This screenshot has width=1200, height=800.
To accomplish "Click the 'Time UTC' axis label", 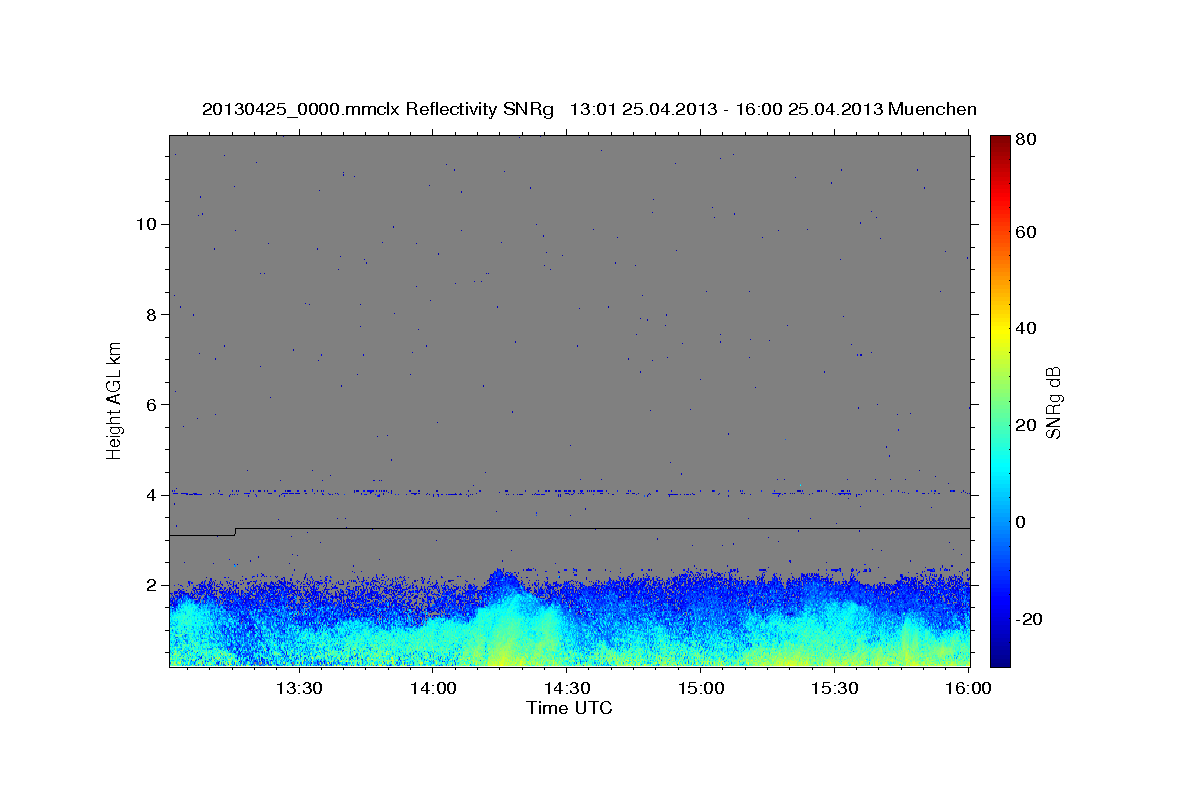I will tap(569, 708).
